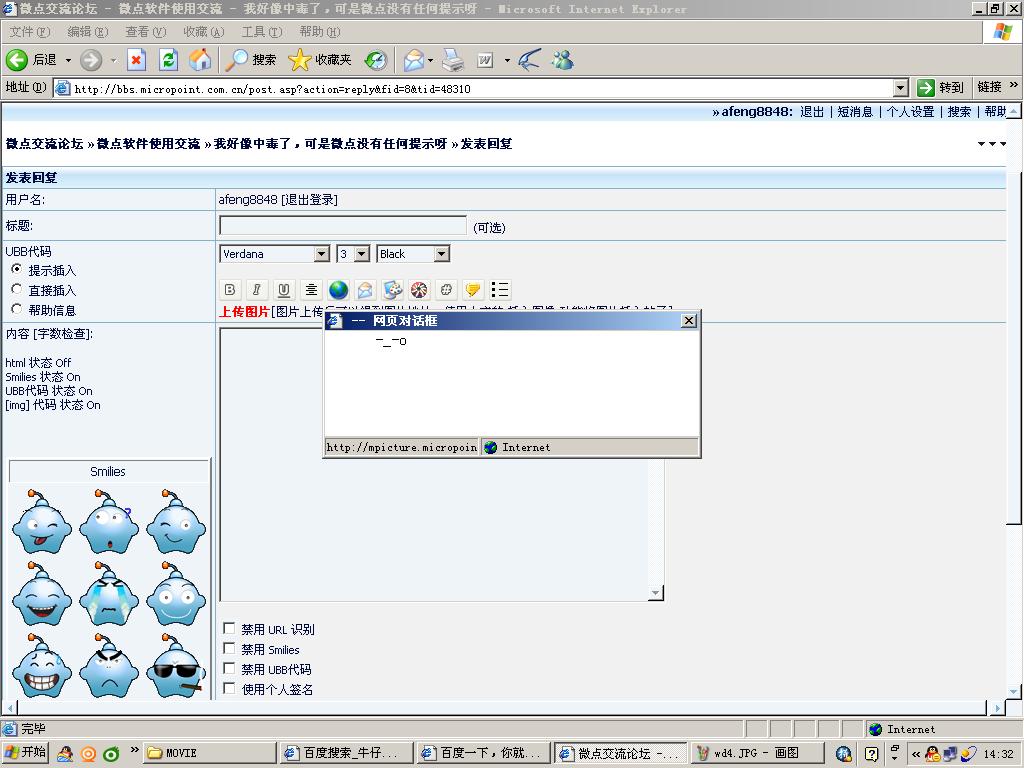Insert the sunglasses smiley

tap(176, 665)
